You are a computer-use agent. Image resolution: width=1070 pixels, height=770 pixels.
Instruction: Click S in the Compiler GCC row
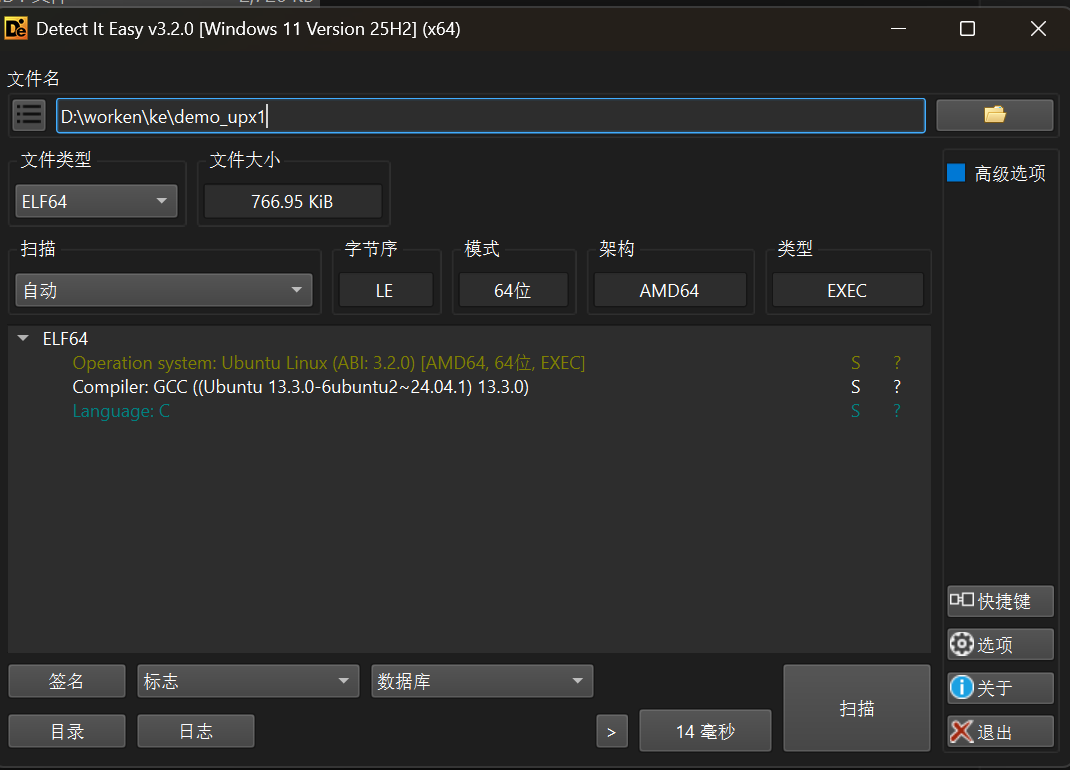855,387
